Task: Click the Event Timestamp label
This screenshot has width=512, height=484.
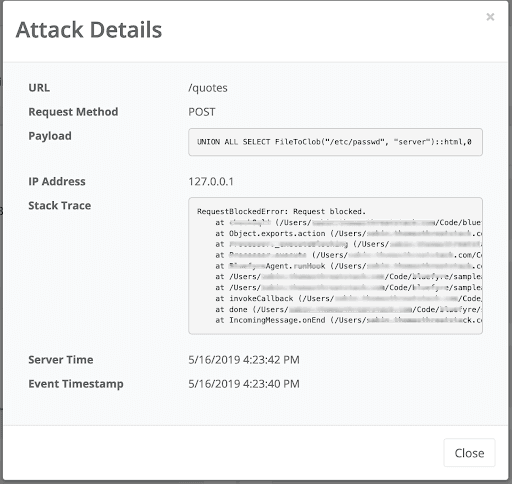Action: (76, 384)
